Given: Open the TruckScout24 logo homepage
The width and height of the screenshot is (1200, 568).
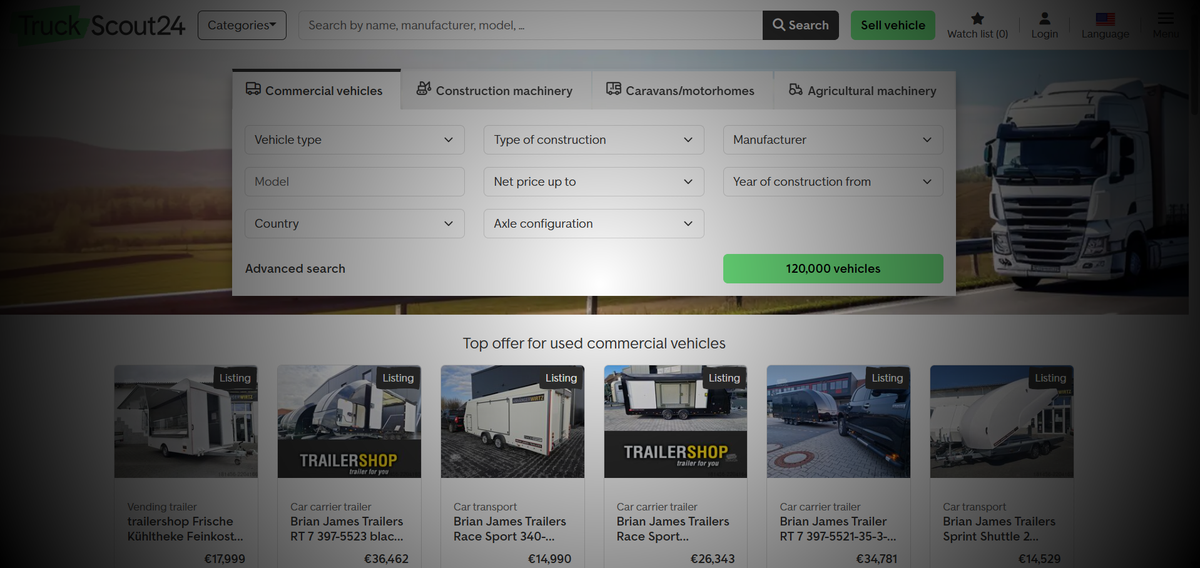Looking at the screenshot, I should (101, 25).
